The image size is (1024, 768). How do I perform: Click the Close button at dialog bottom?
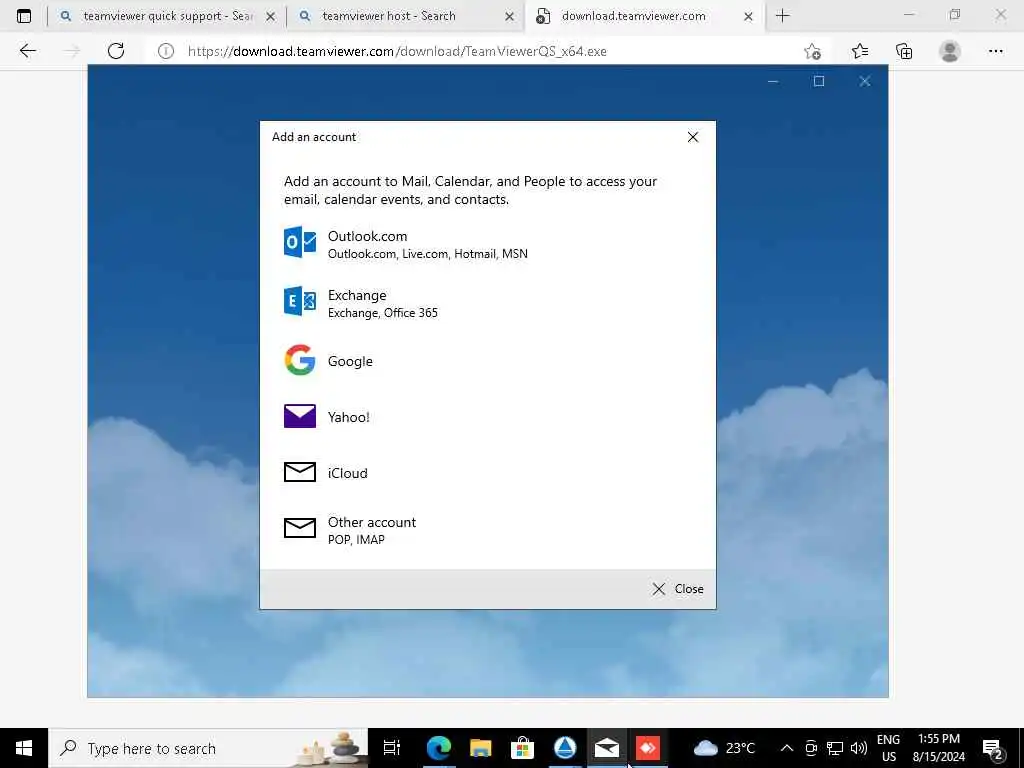pyautogui.click(x=678, y=589)
